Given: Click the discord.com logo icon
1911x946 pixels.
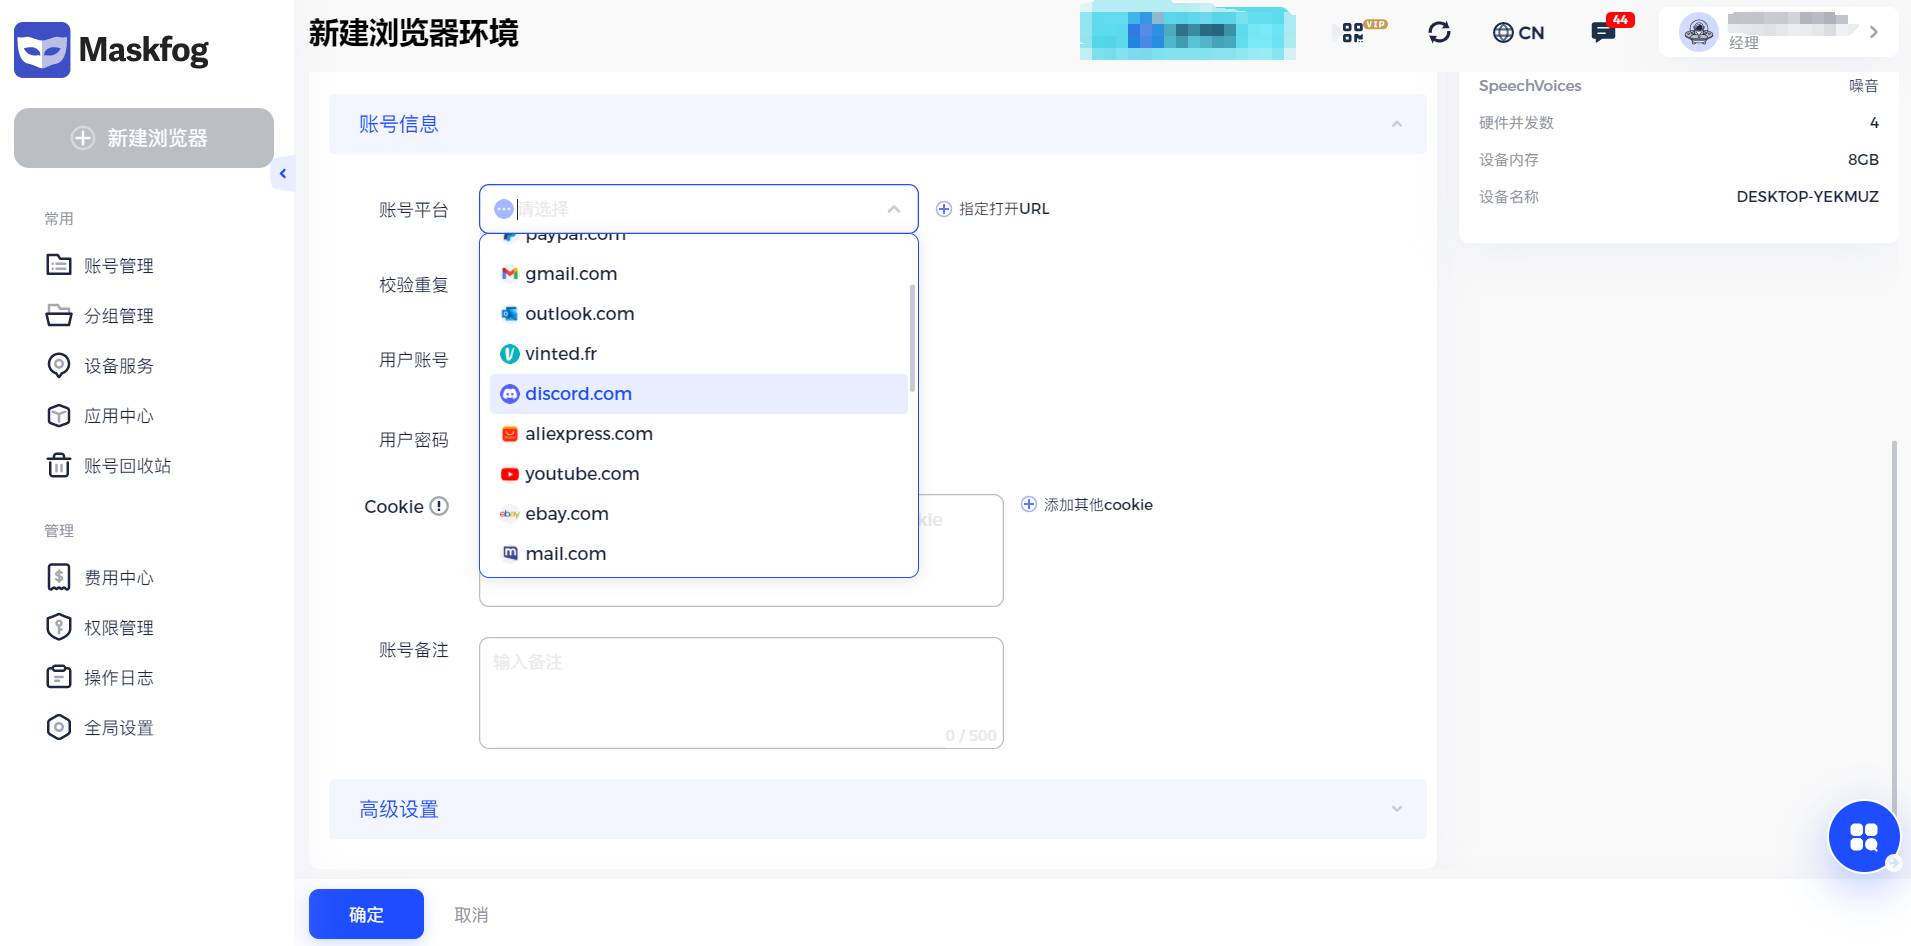Looking at the screenshot, I should 510,394.
